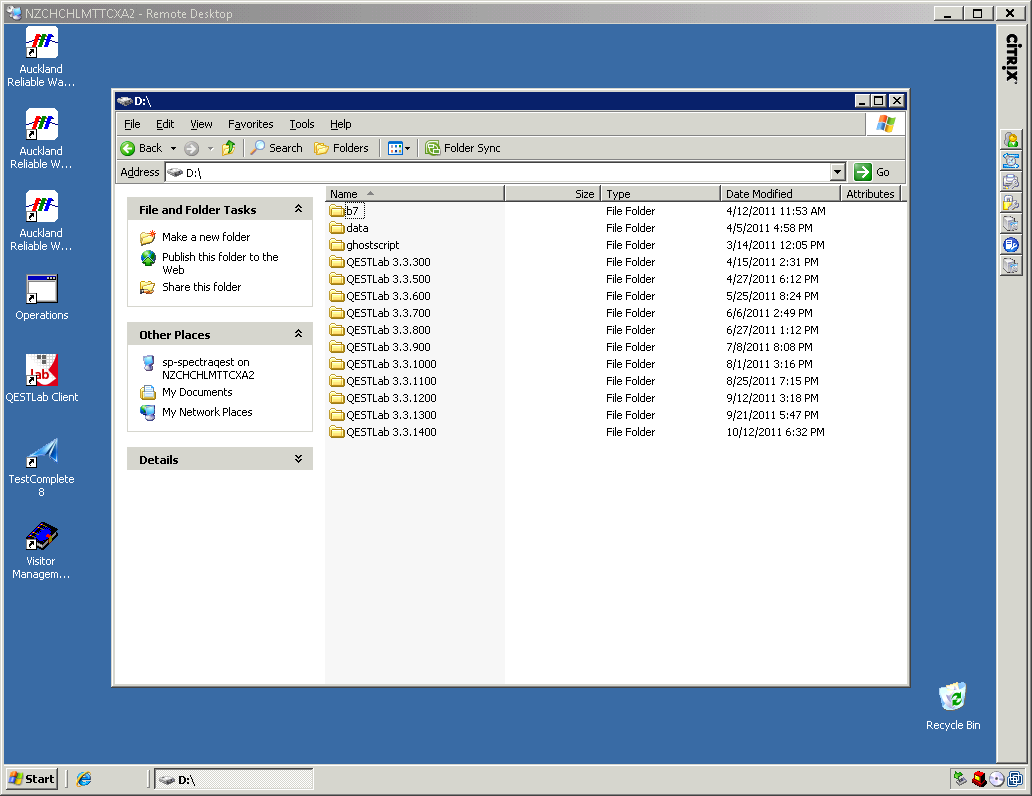Open the Tools menu
Viewport: 1032px width, 796px height.
pyautogui.click(x=301, y=124)
